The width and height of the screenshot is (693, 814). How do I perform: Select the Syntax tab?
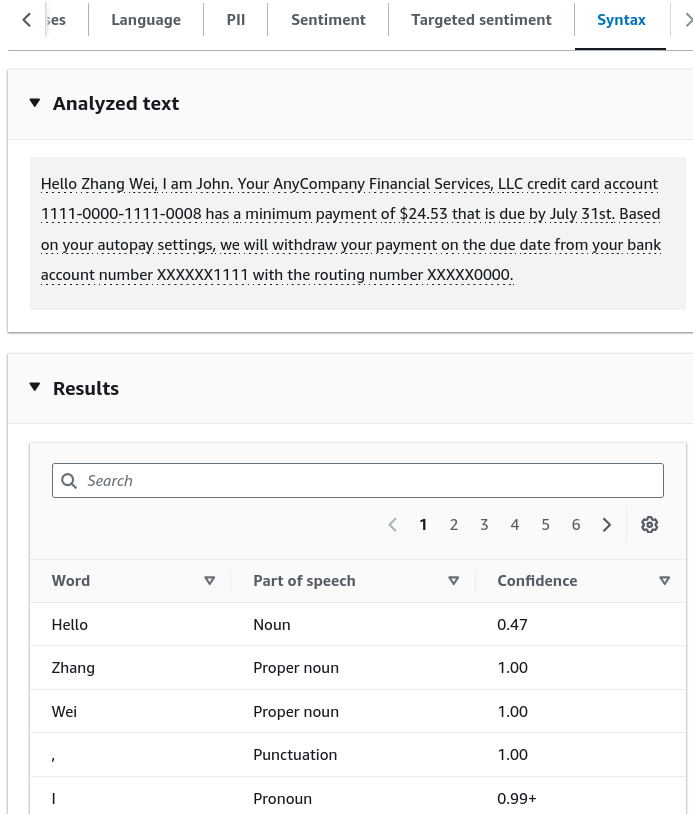point(621,20)
